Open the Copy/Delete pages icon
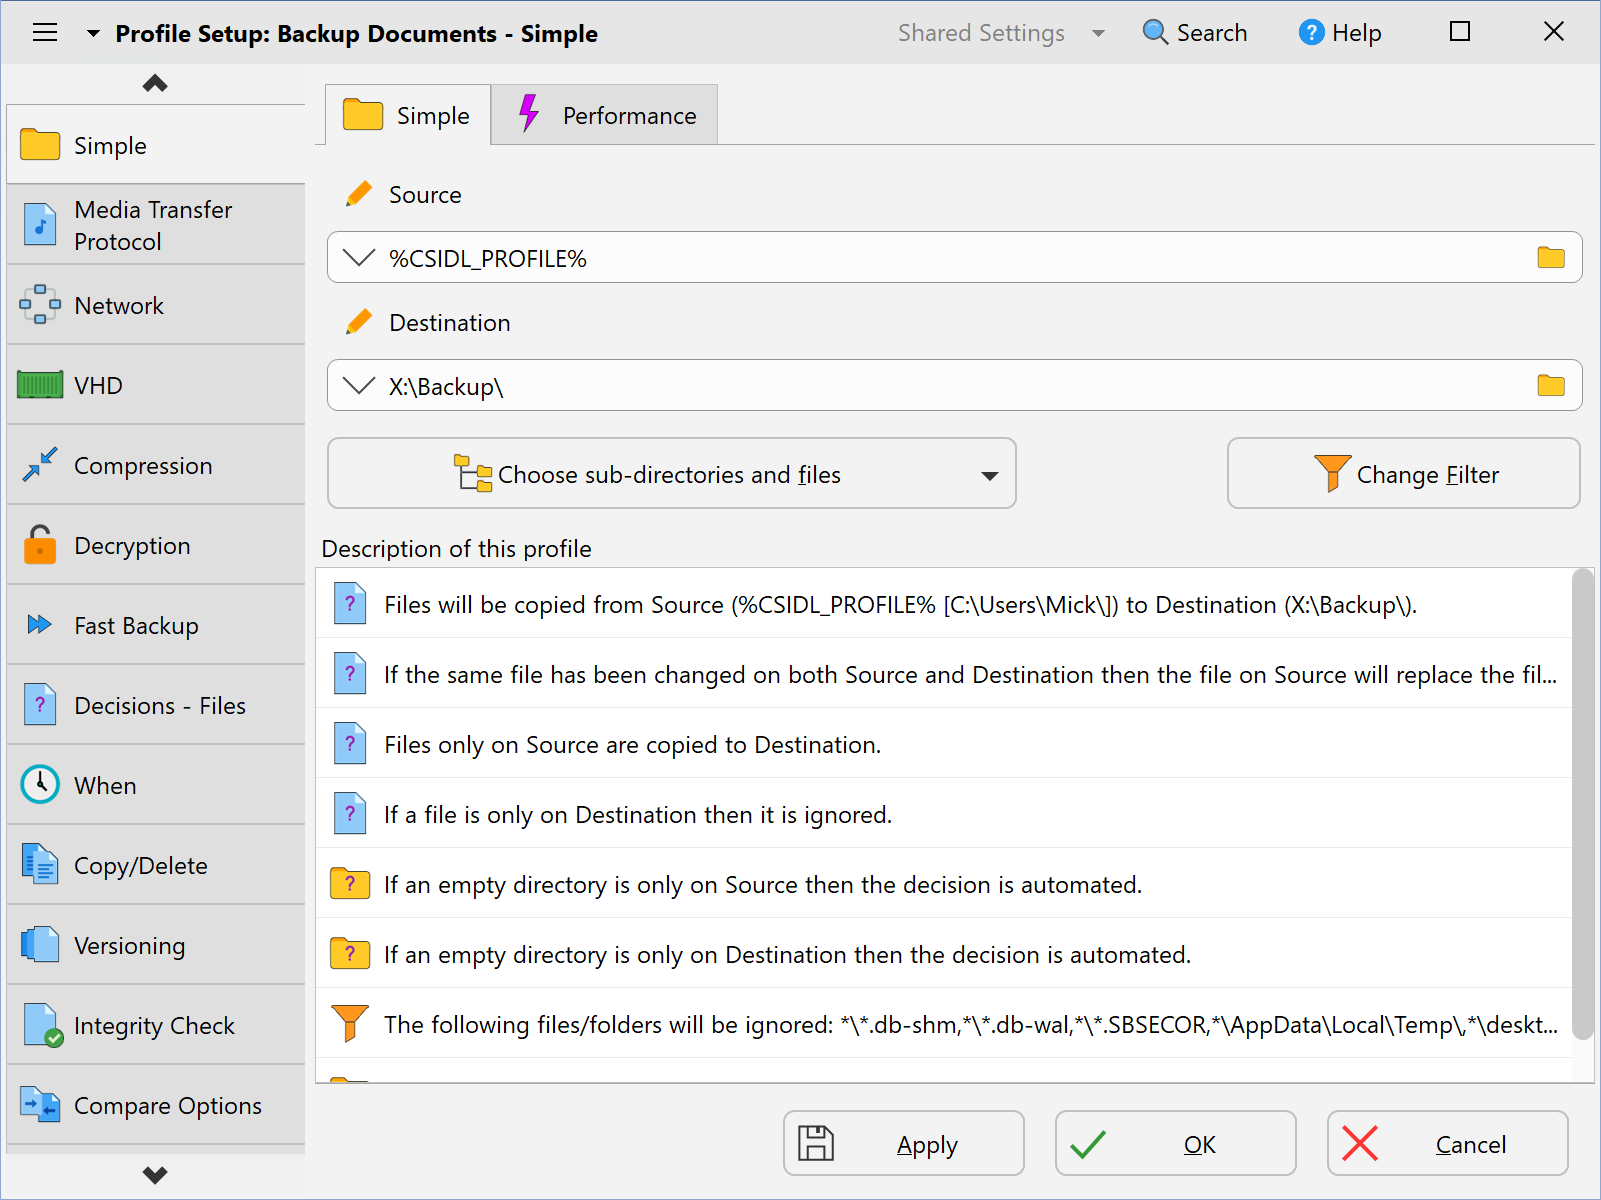Screen dimensions: 1601x1200 (x=39, y=865)
